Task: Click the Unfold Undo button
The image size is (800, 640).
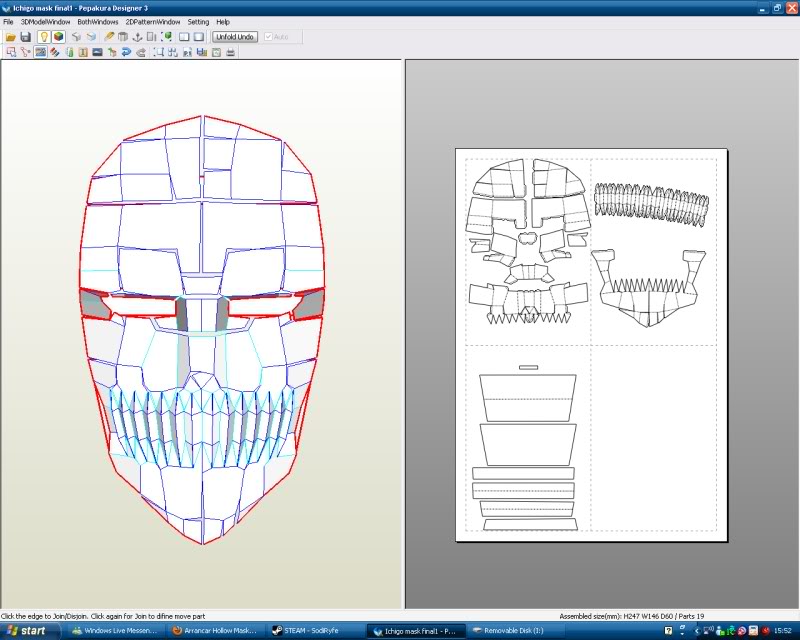Action: (235, 37)
